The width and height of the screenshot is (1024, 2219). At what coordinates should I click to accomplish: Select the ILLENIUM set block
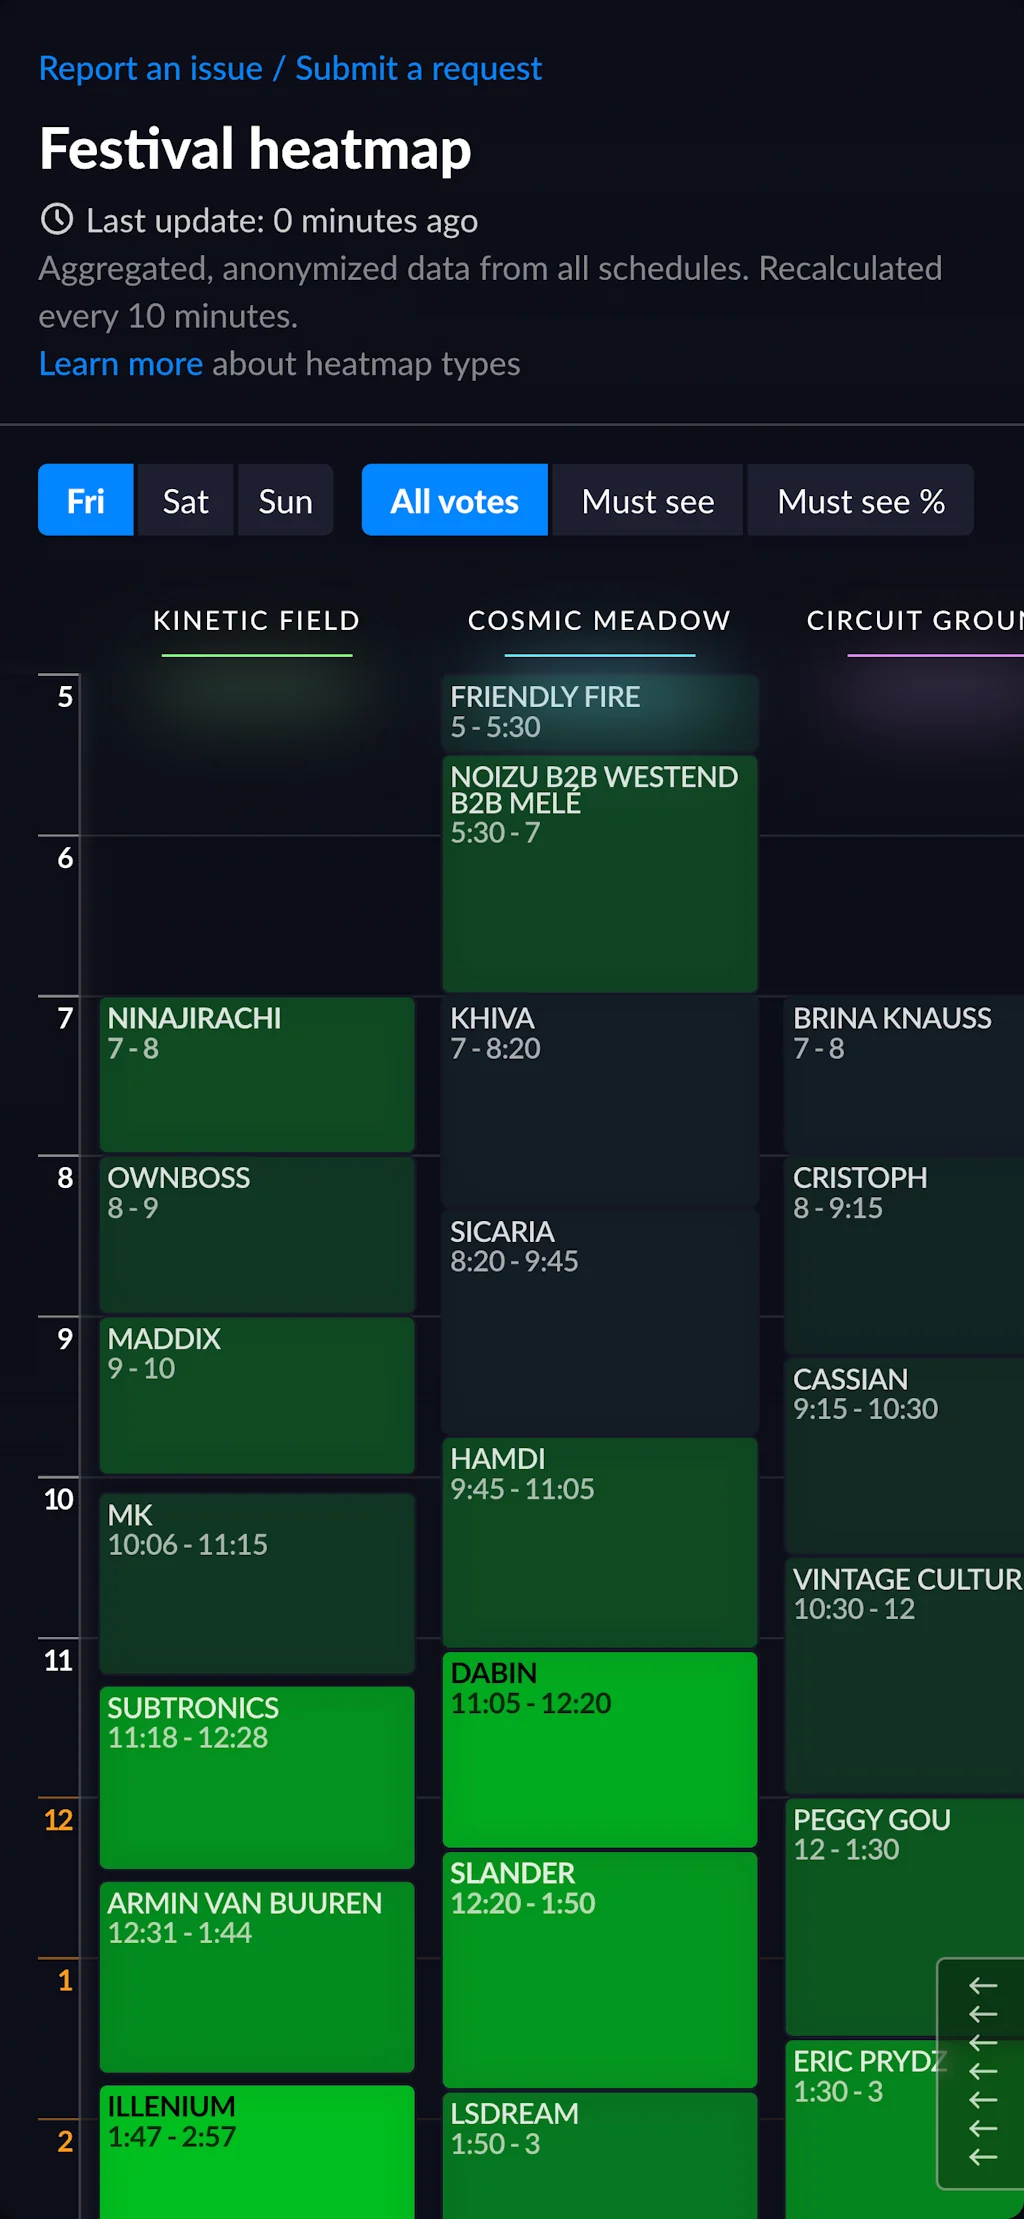256,2150
